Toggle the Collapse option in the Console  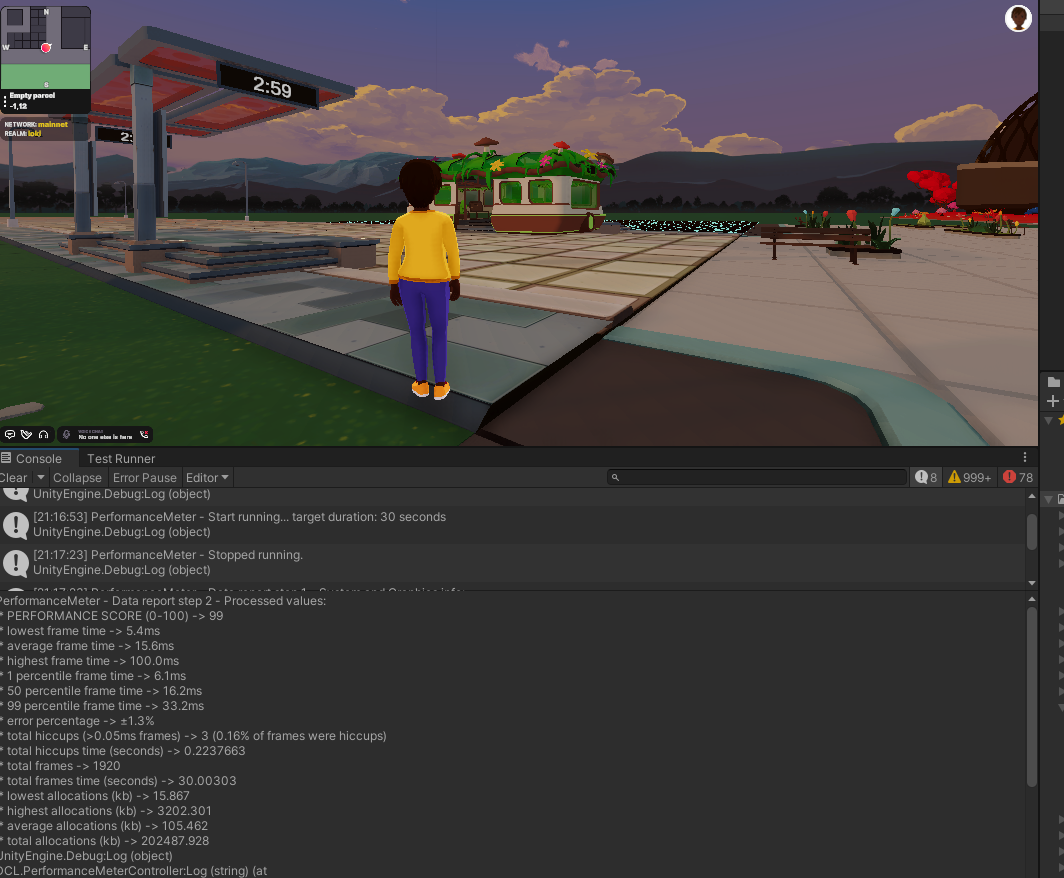pos(77,477)
